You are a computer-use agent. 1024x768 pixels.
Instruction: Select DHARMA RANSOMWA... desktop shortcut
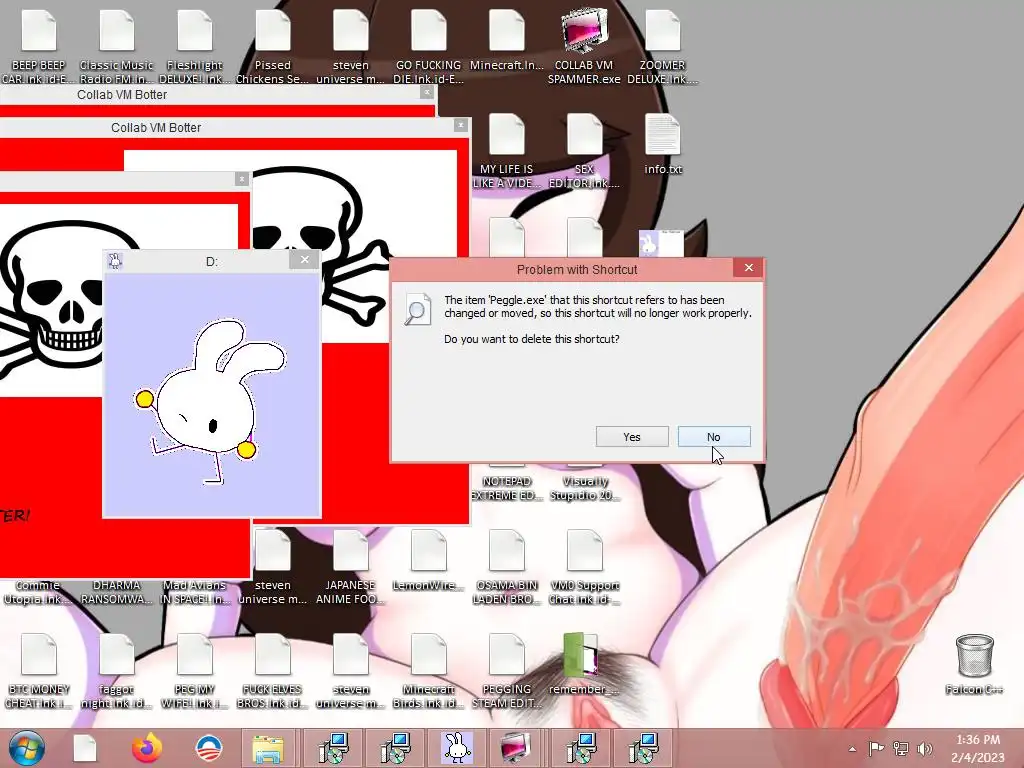tap(116, 592)
